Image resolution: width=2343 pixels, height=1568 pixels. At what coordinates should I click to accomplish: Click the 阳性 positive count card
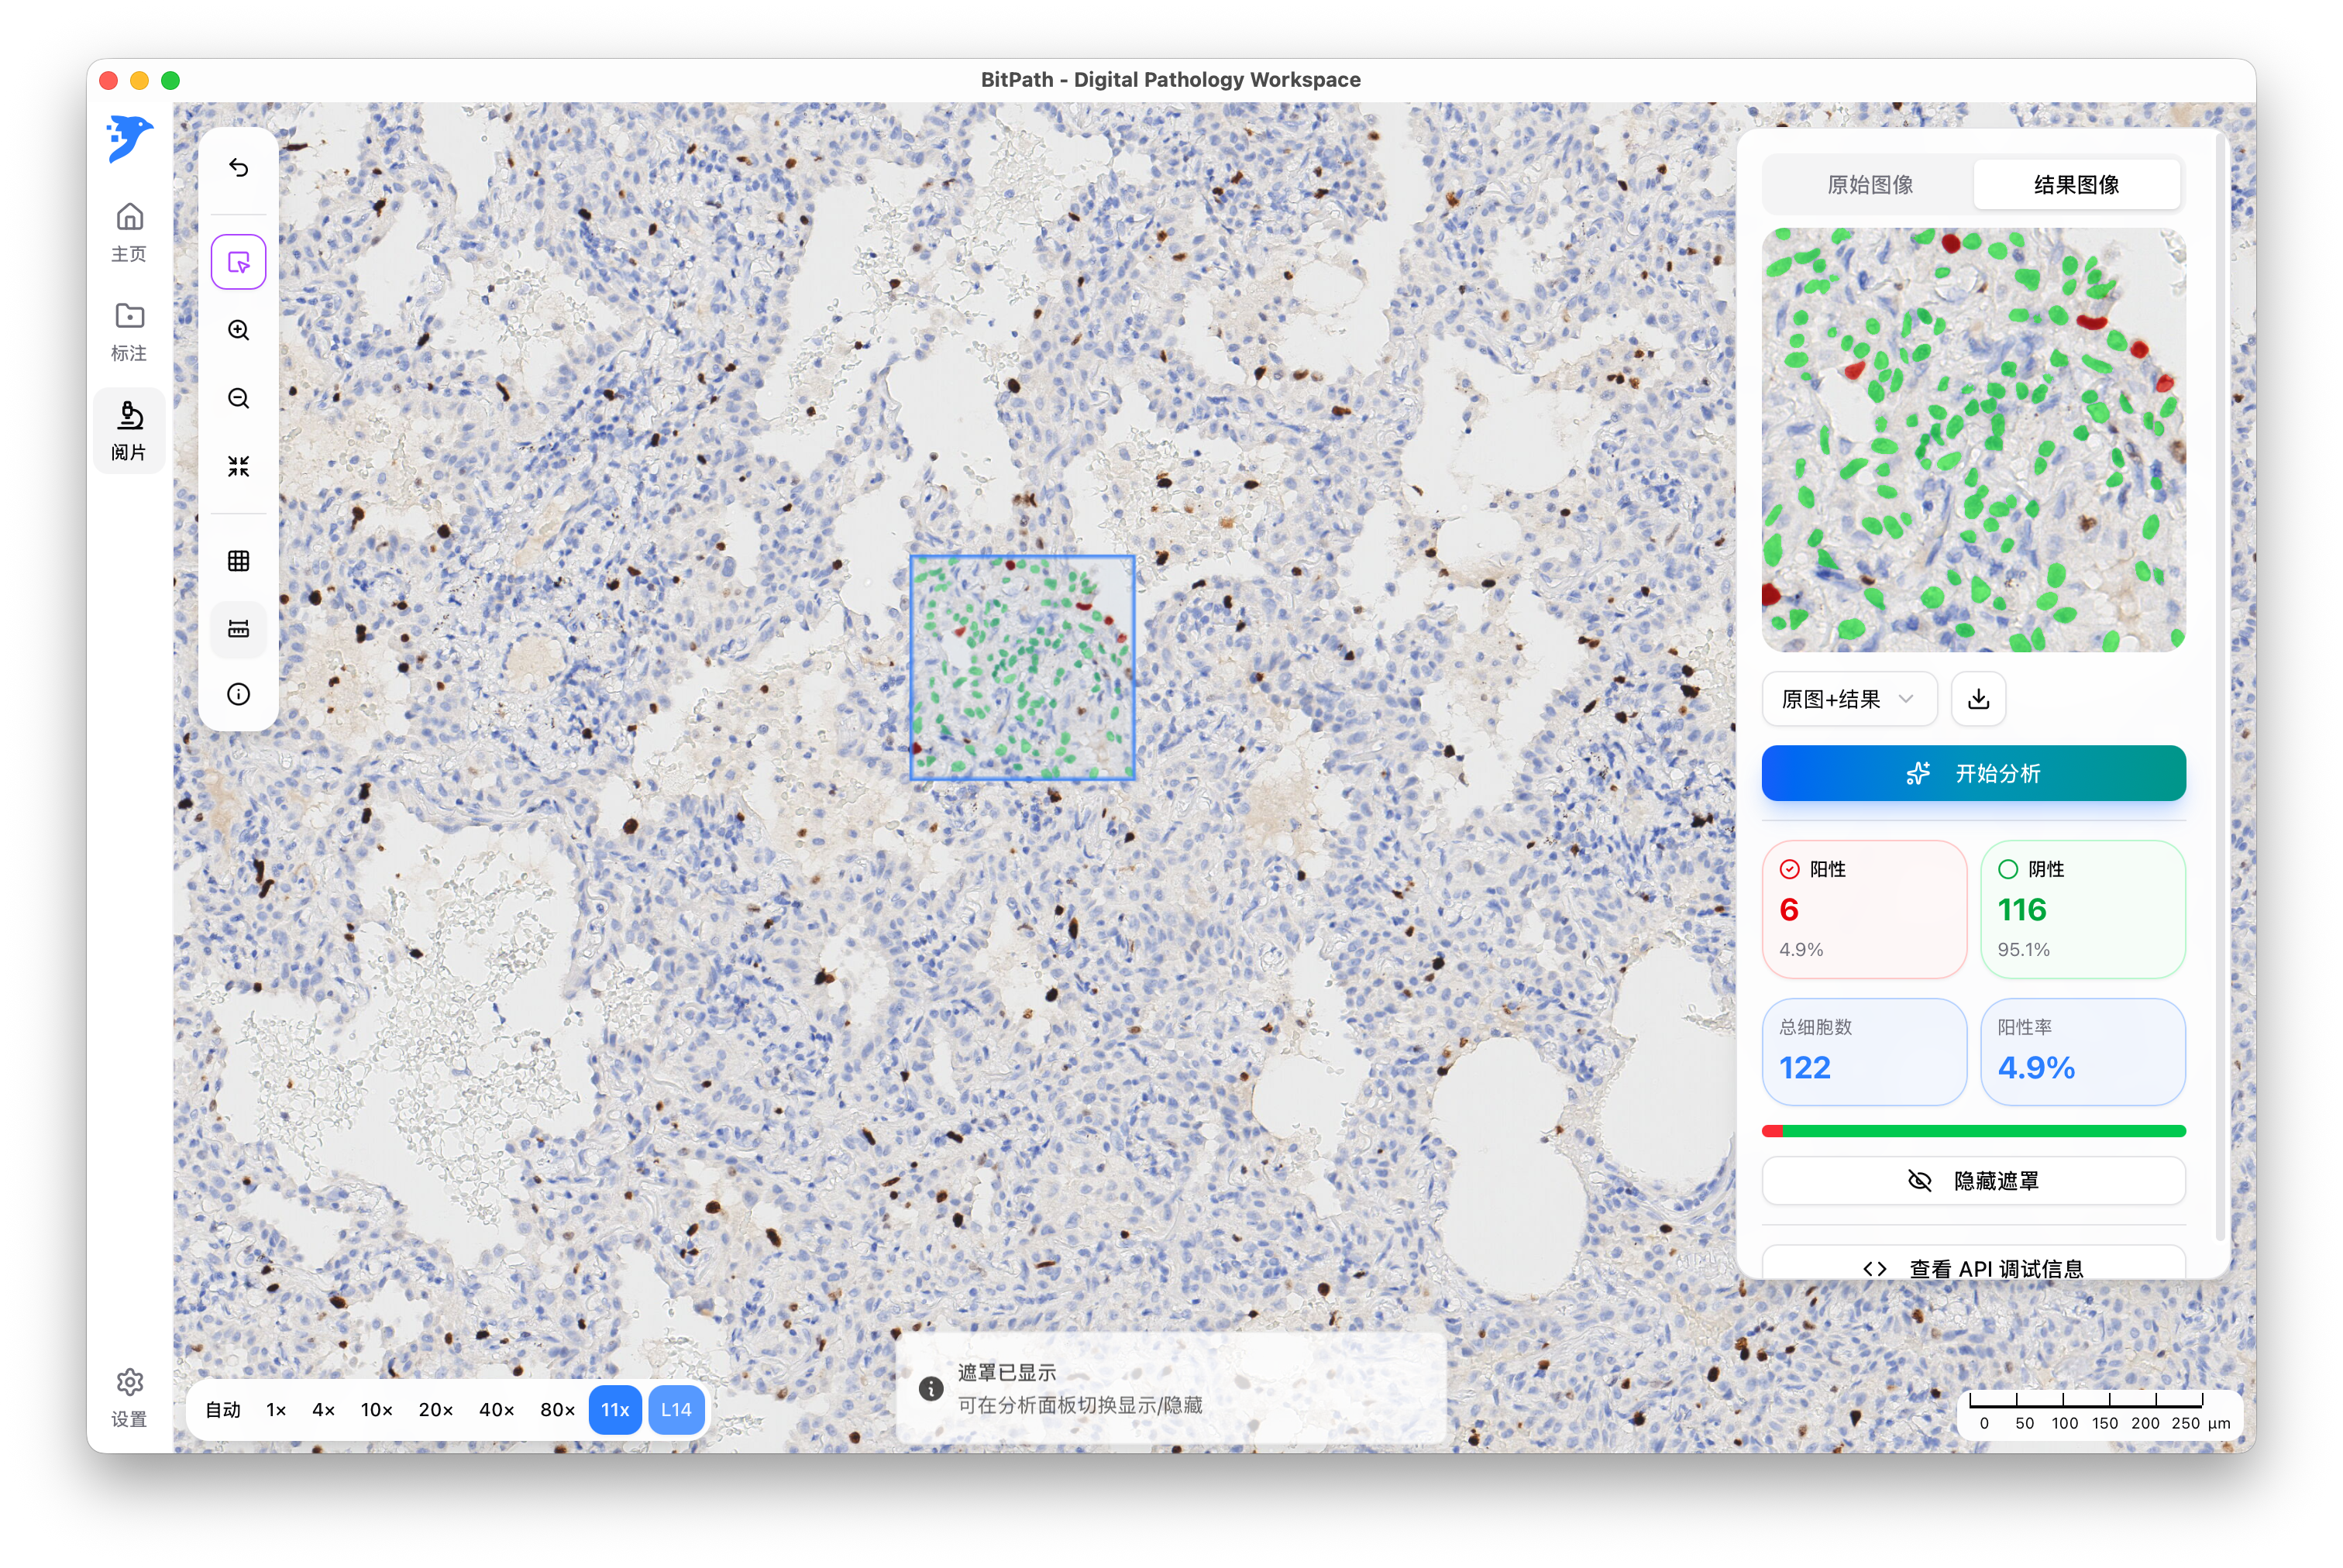(x=1864, y=908)
